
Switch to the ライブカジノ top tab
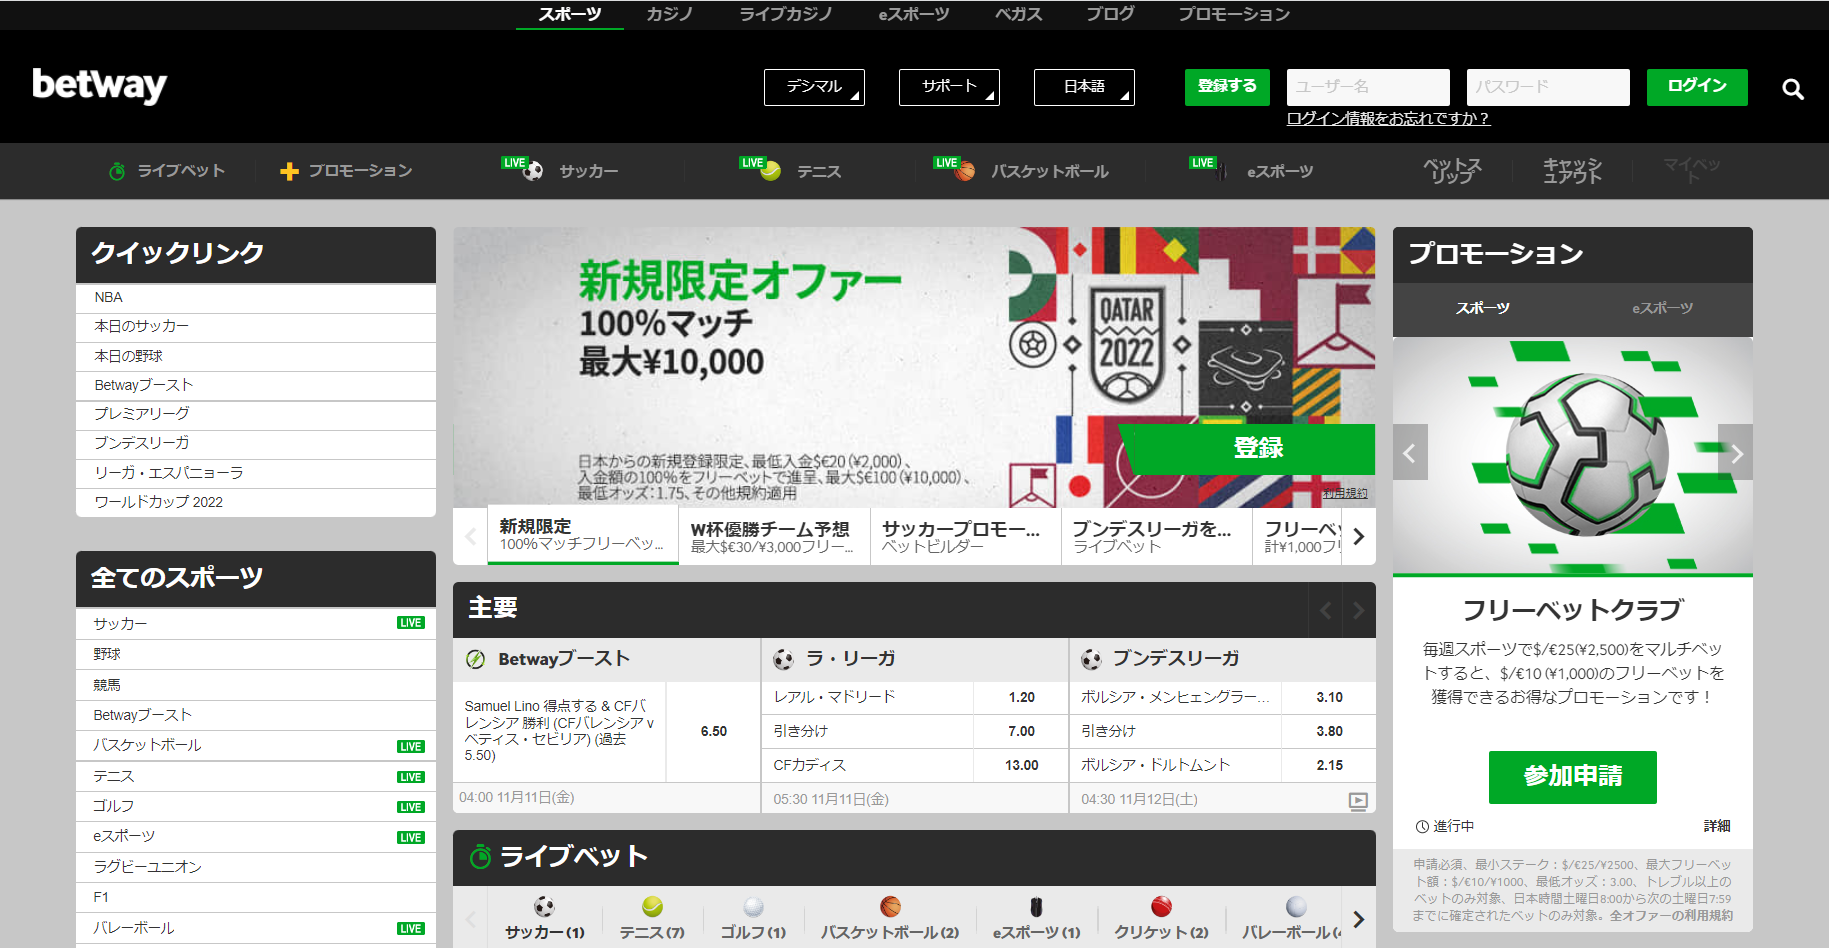pyautogui.click(x=785, y=14)
